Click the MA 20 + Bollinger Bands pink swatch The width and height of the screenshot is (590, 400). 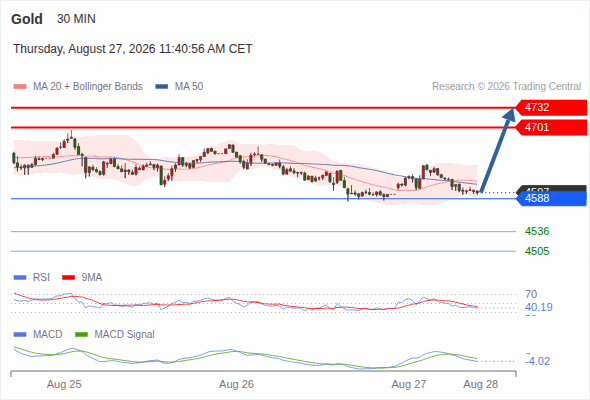coord(20,87)
